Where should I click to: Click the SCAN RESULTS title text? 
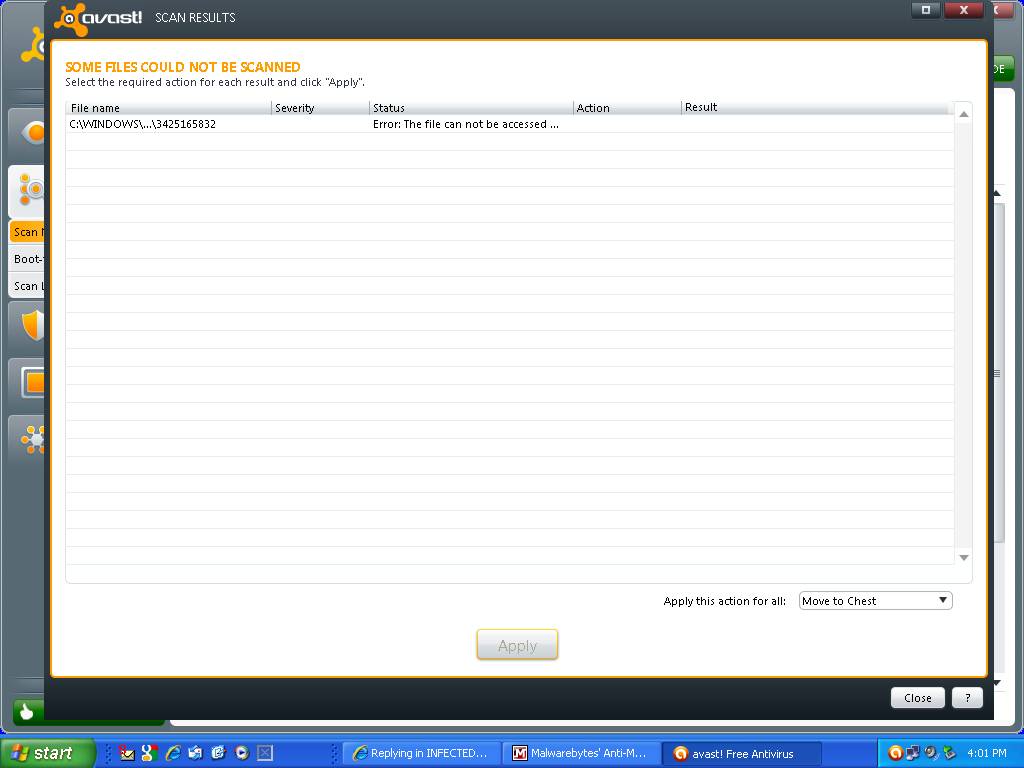click(195, 18)
